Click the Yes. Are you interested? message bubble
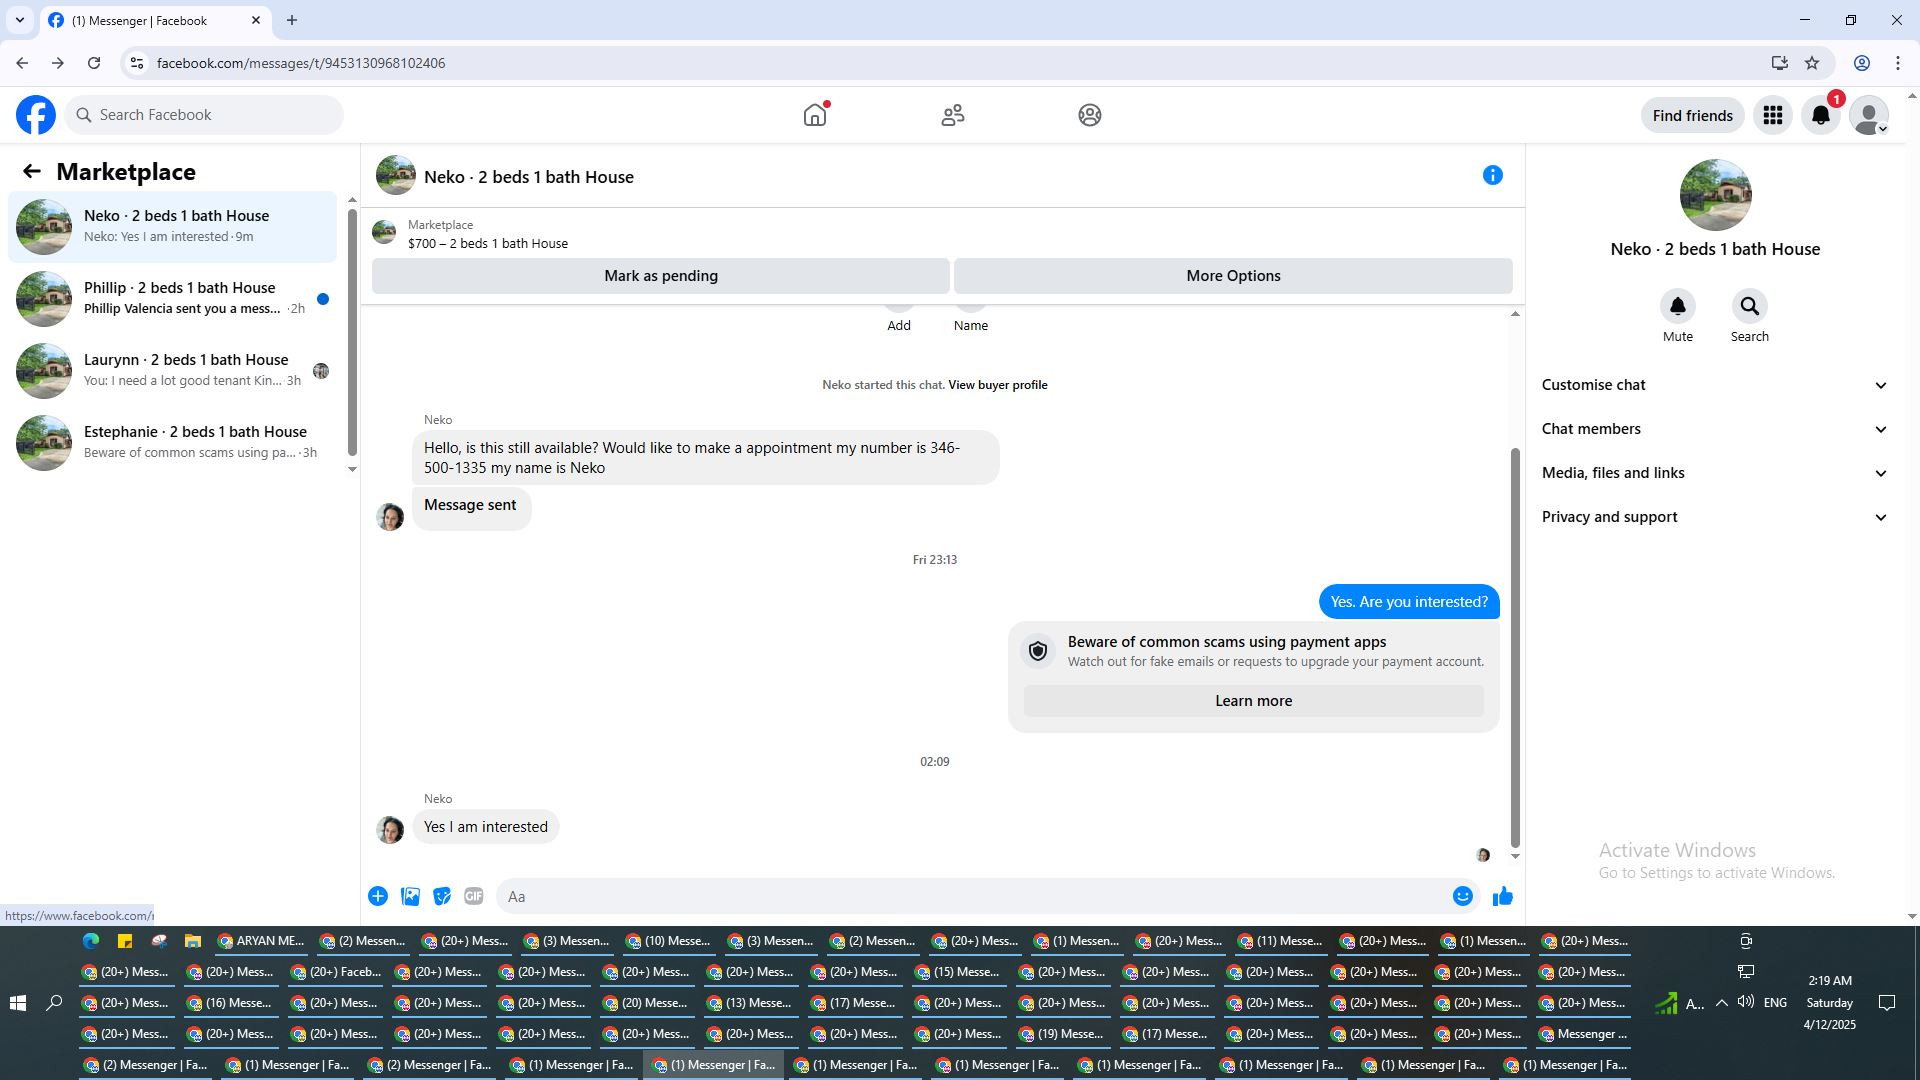 coord(1409,602)
